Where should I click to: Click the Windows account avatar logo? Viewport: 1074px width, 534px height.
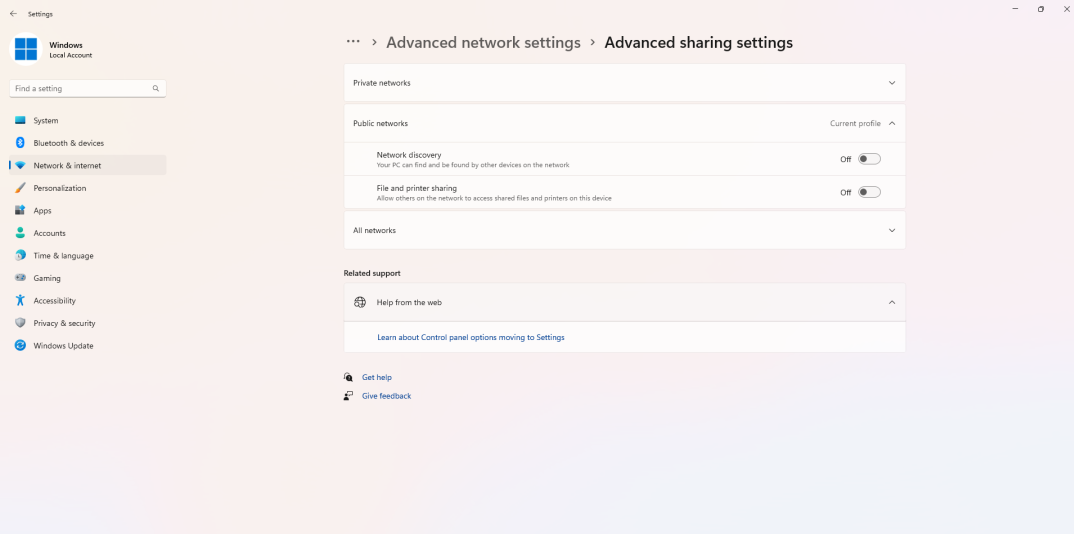pos(26,49)
